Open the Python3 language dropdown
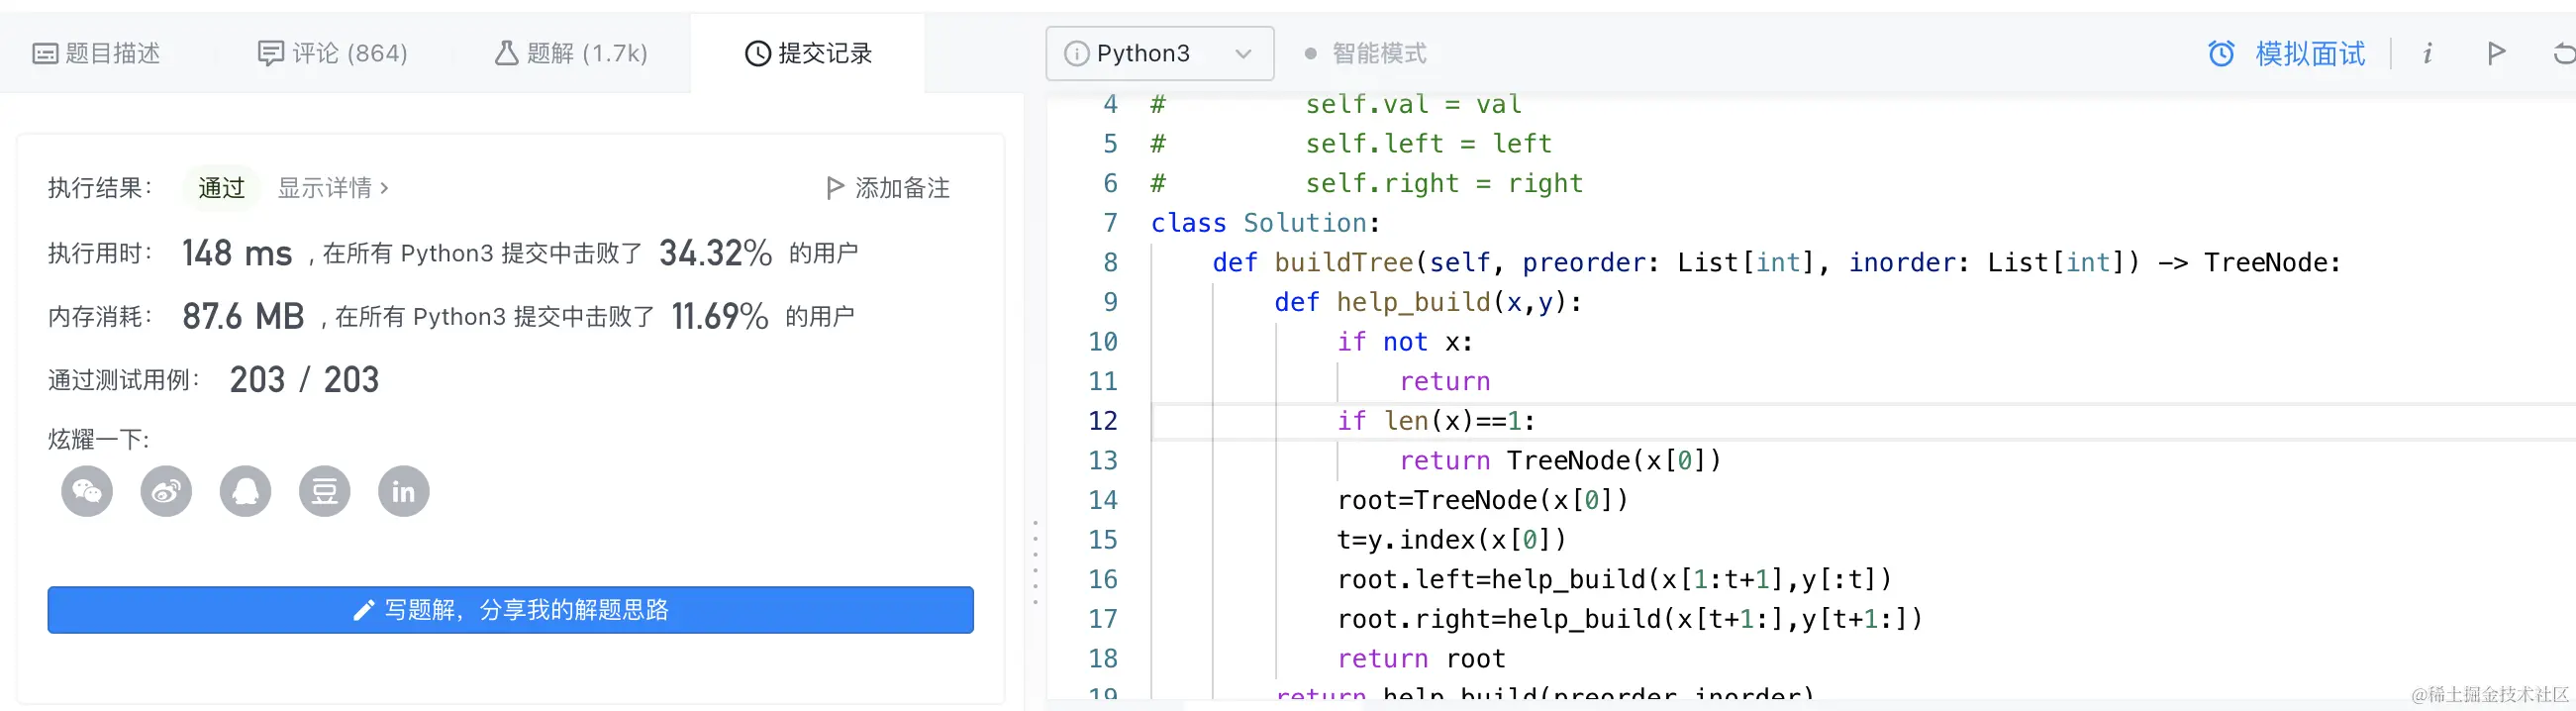 point(1159,53)
